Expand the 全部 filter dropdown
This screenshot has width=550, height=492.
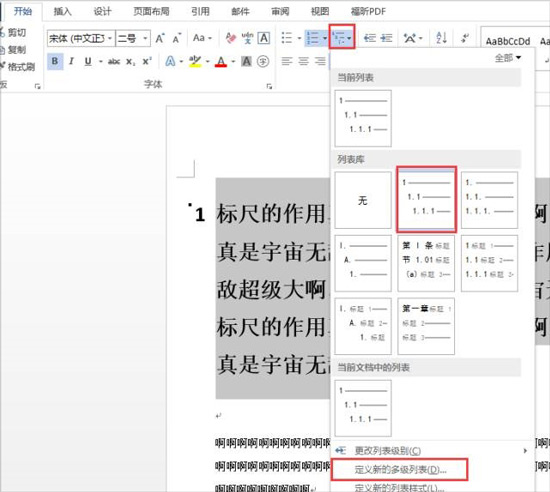click(508, 58)
